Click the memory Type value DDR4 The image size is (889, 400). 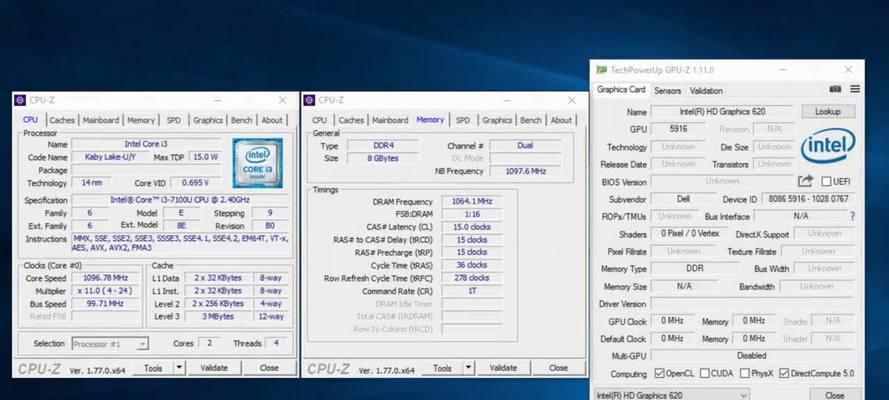(x=383, y=146)
